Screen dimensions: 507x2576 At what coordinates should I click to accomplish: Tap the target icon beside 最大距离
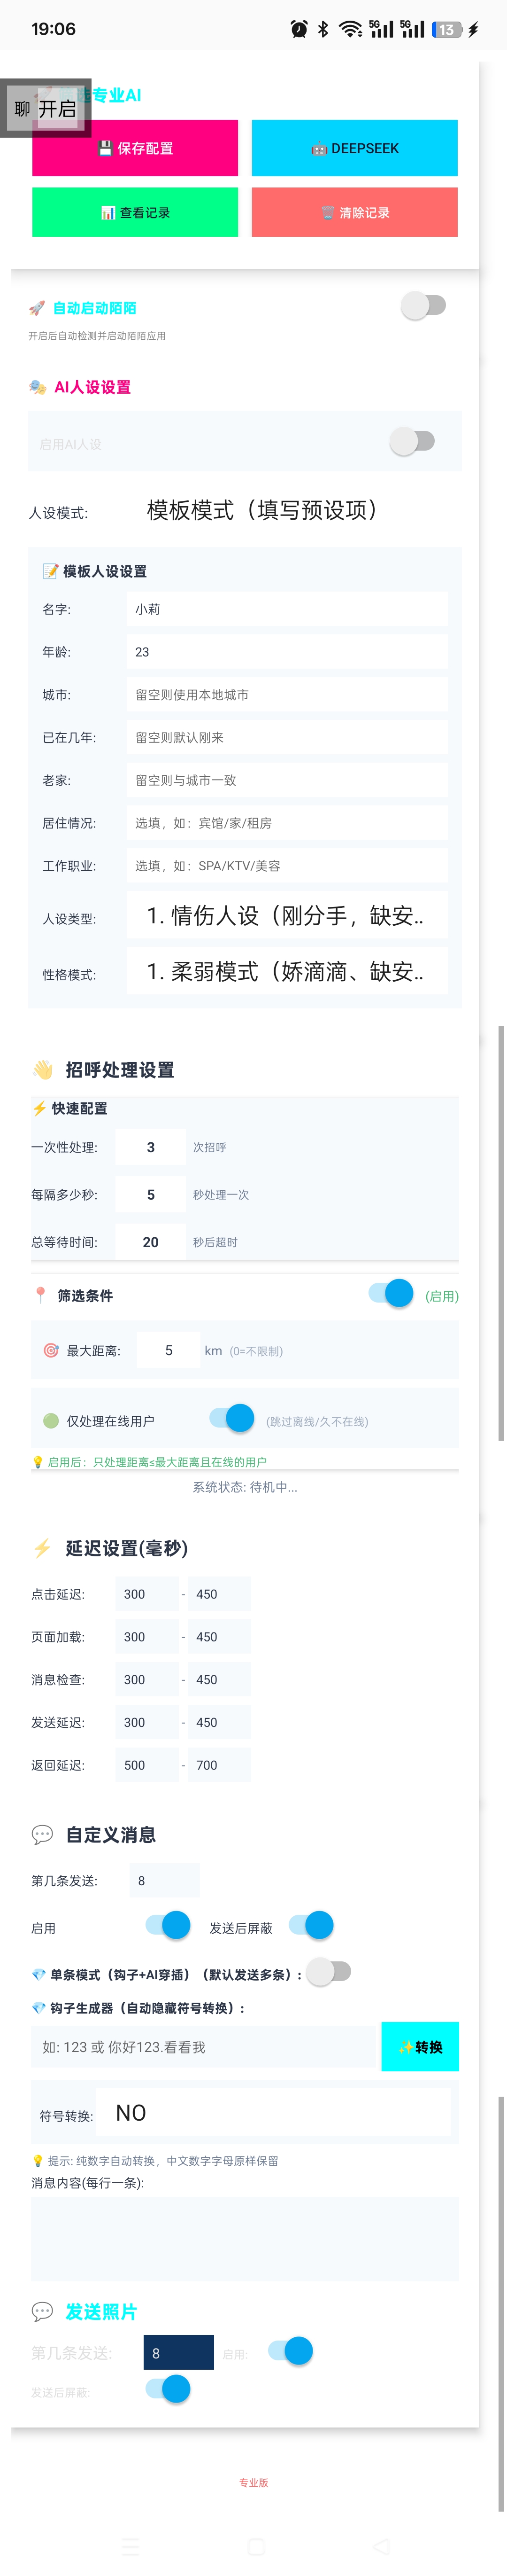click(51, 1350)
